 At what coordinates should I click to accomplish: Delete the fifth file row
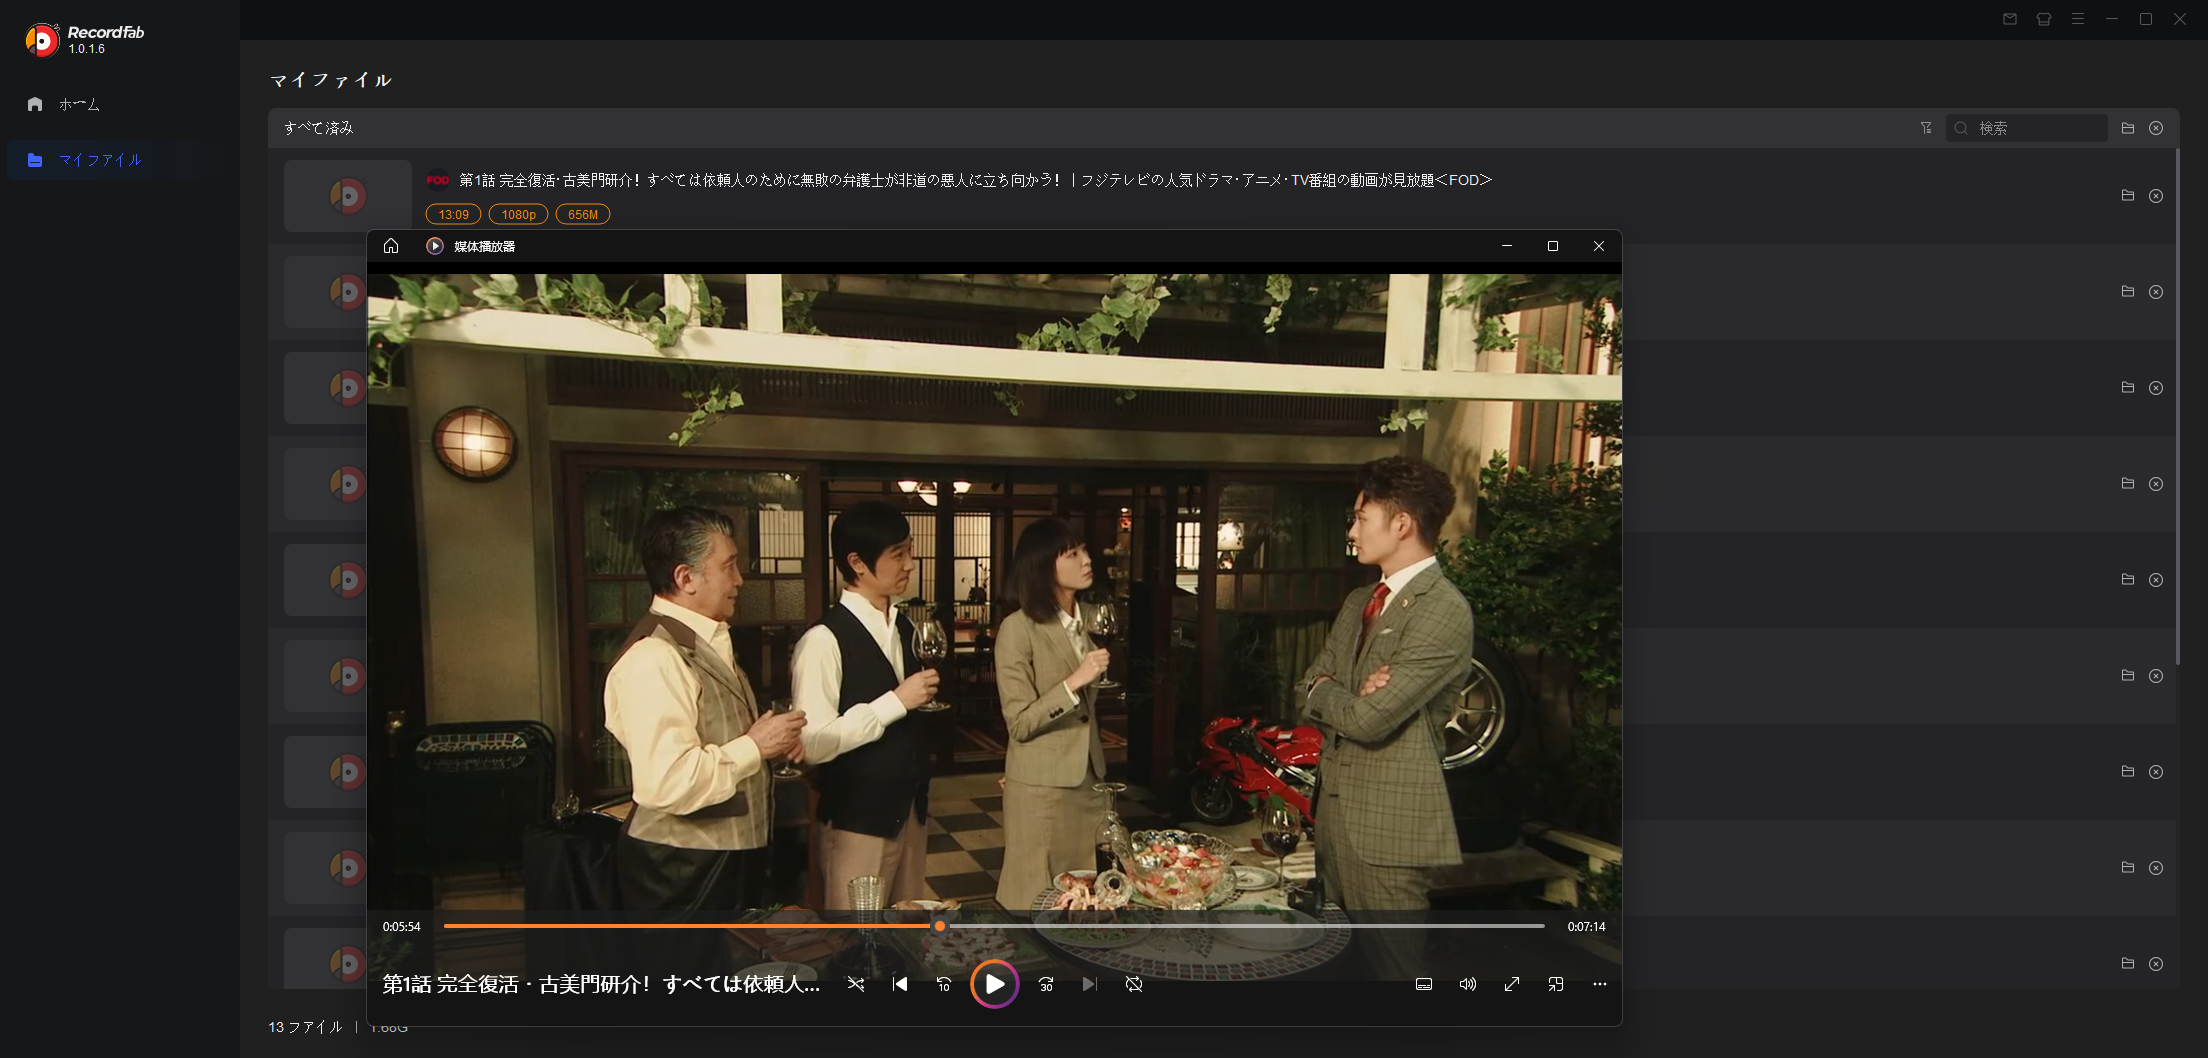(2156, 580)
